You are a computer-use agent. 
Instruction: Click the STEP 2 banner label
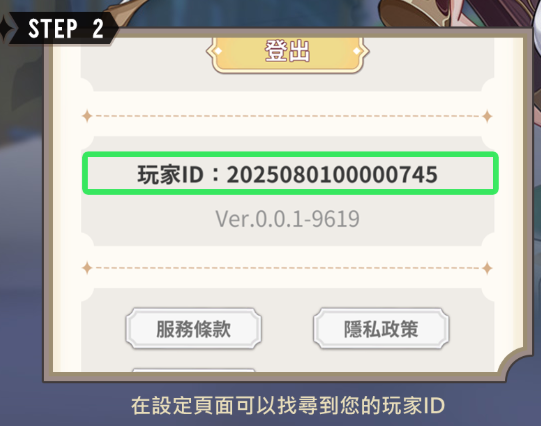(66, 28)
